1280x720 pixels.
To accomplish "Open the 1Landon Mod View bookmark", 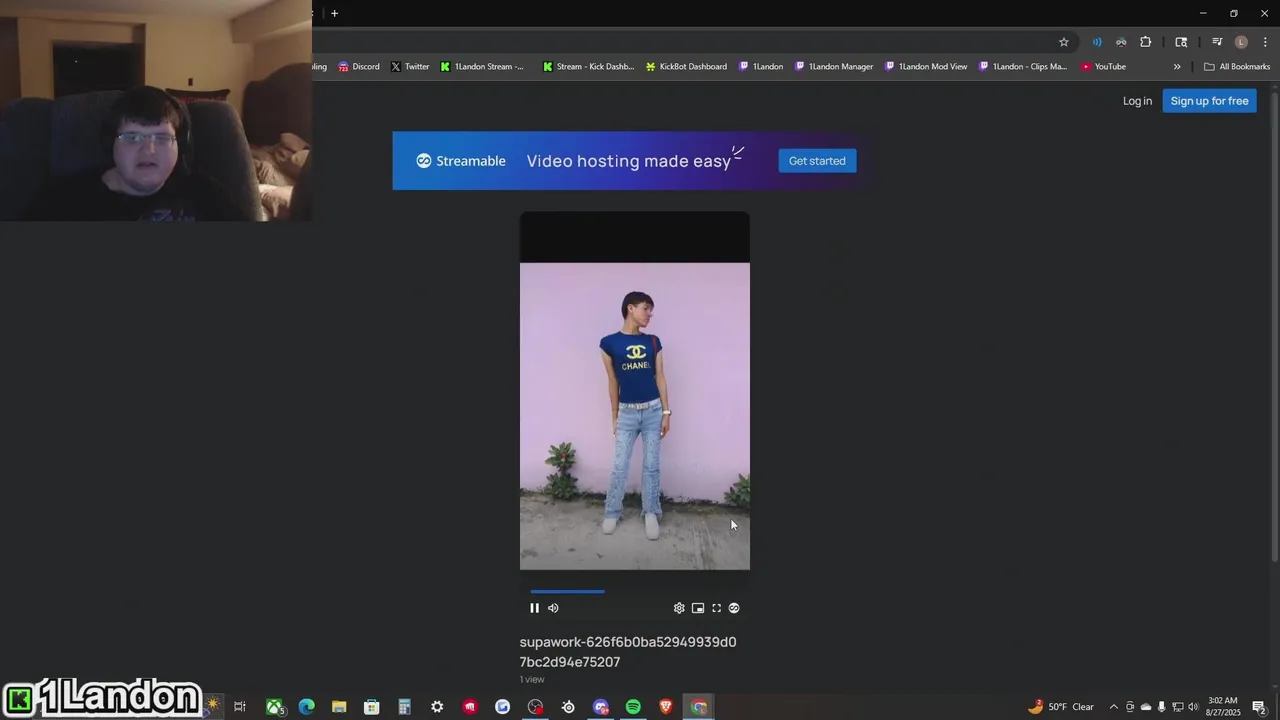I will point(926,67).
